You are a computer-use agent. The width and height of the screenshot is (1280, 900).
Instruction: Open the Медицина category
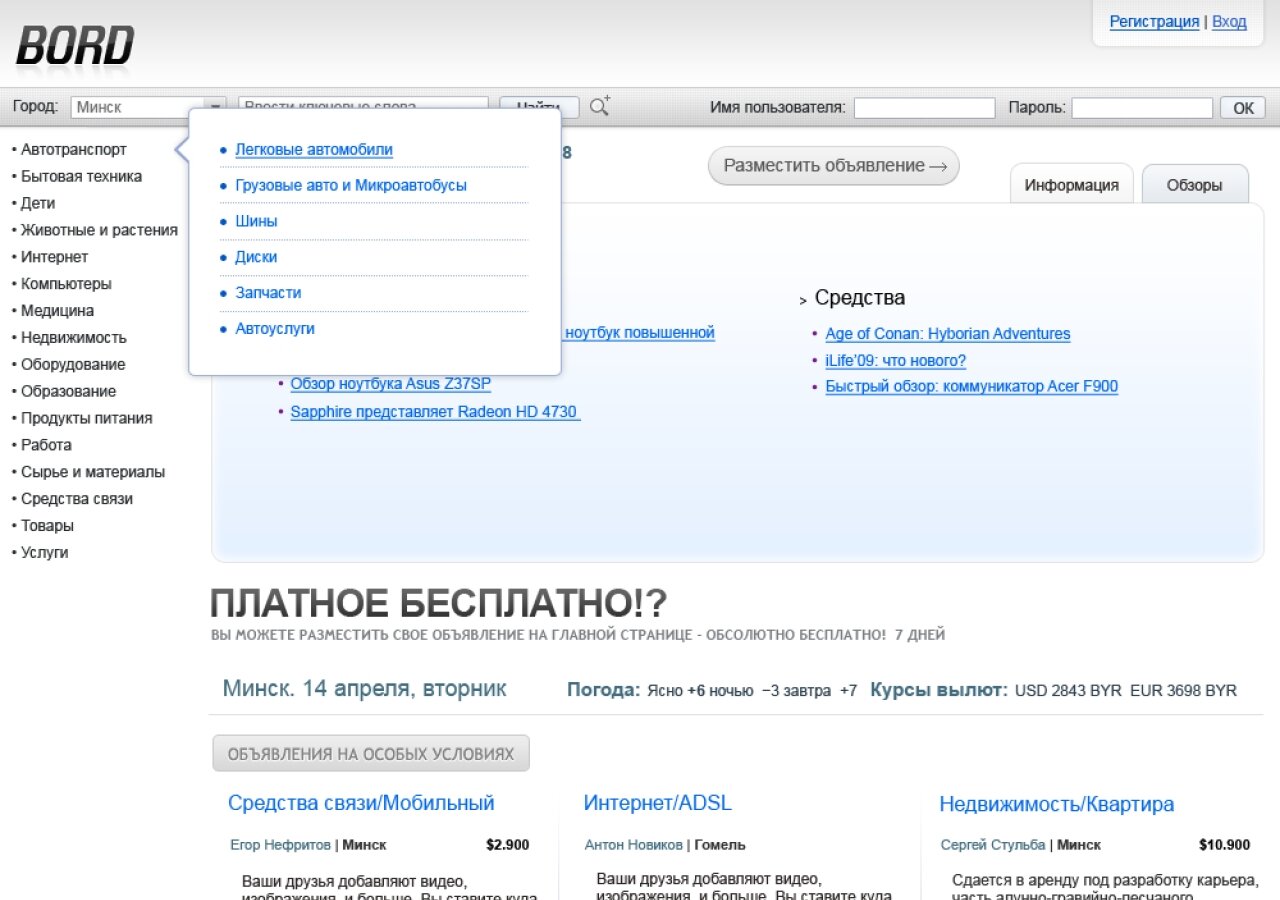click(57, 312)
